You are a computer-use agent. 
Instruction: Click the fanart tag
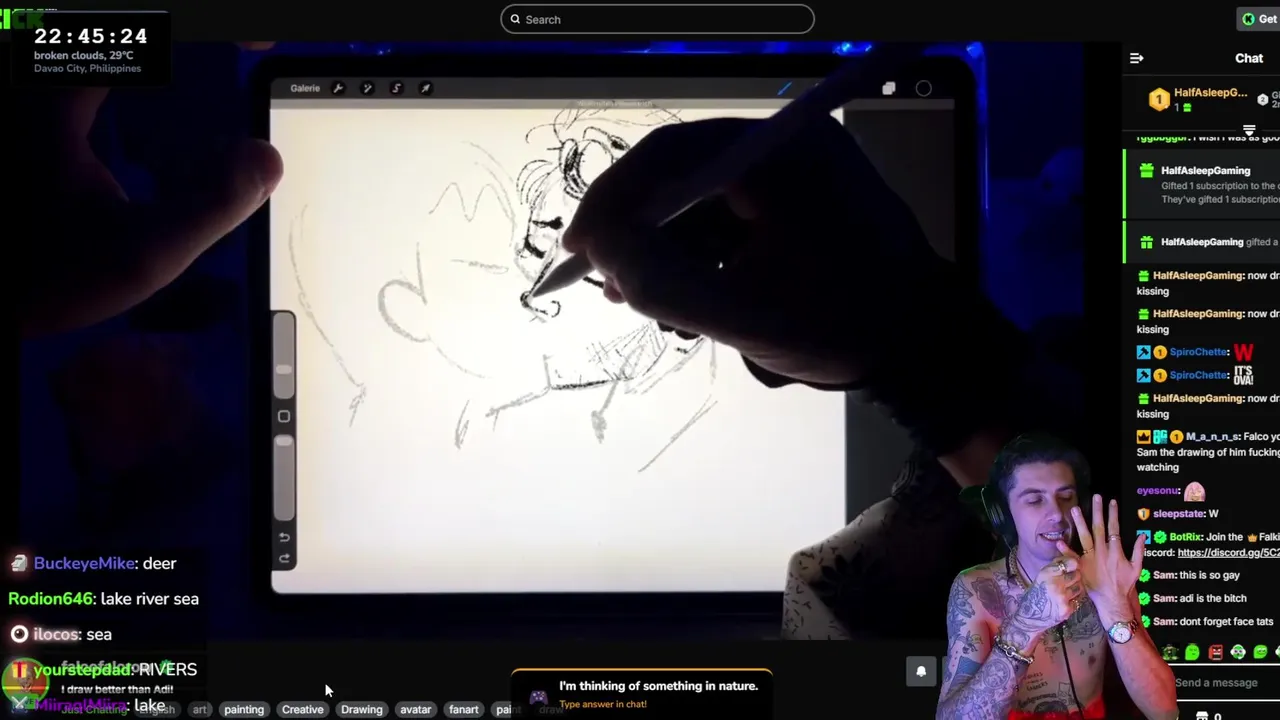coord(463,710)
